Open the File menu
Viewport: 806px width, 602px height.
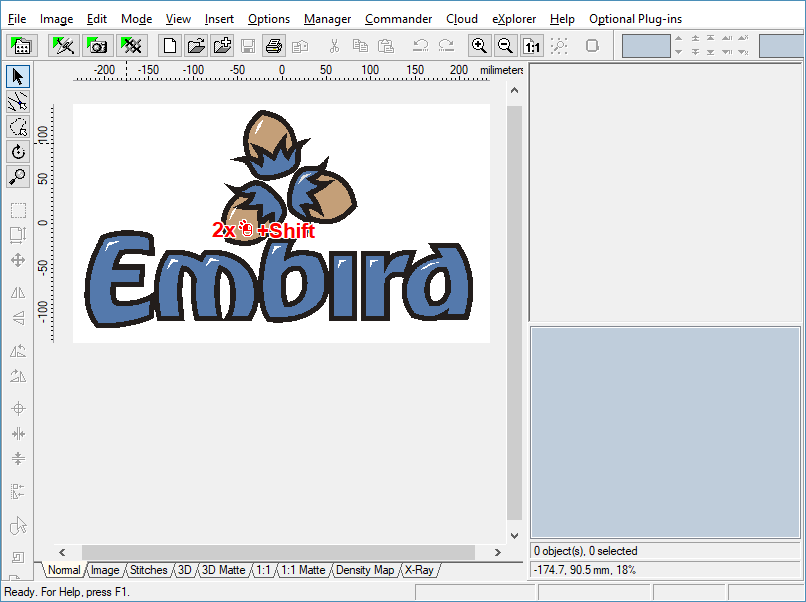(17, 19)
